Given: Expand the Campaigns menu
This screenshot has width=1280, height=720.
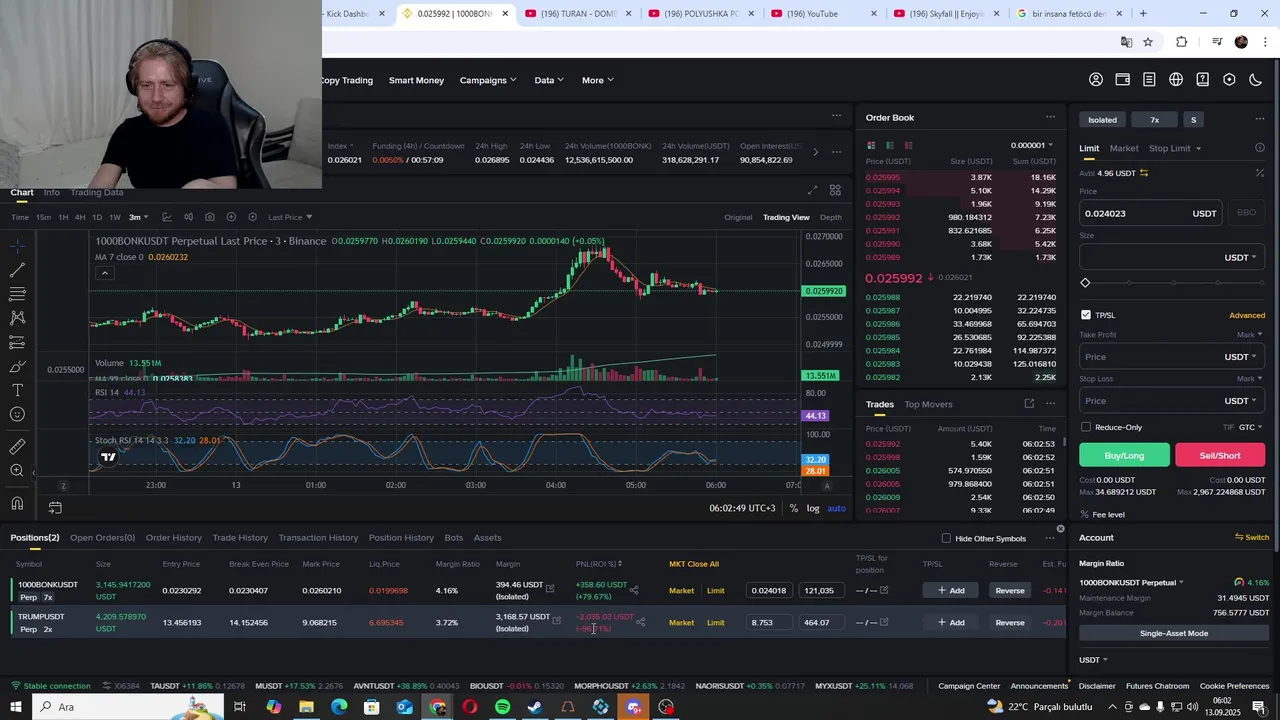Looking at the screenshot, I should (488, 80).
